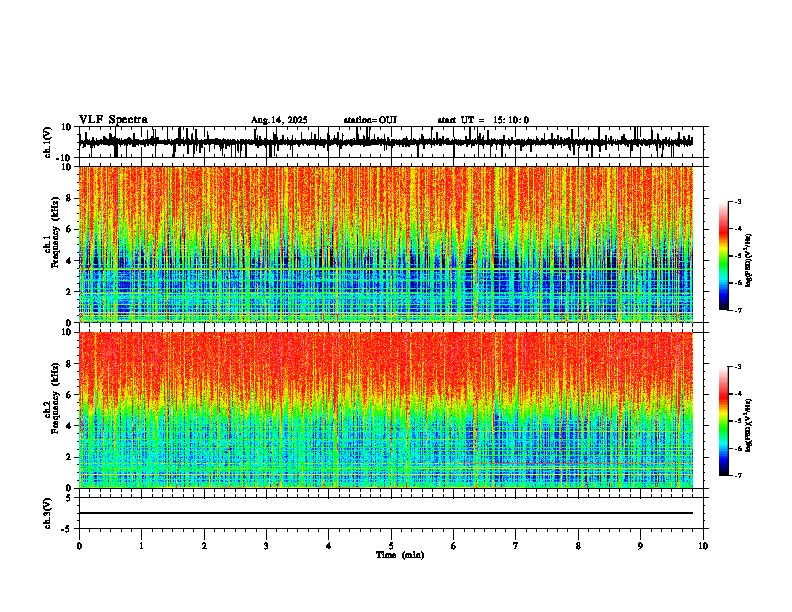
Task: Click the "4" tick on the time axis
Action: 329,546
